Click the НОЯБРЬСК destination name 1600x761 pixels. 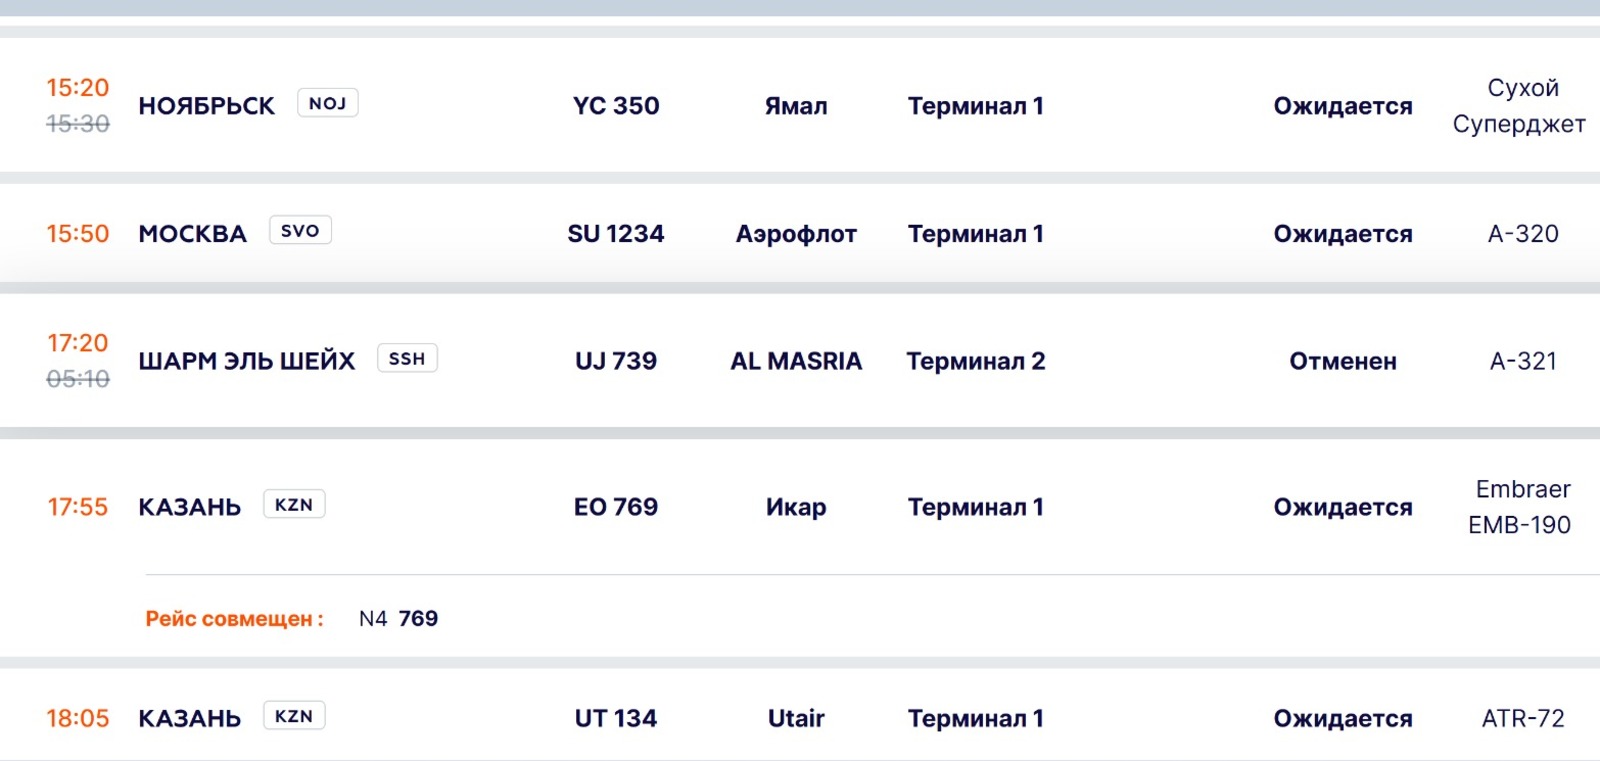(x=206, y=106)
